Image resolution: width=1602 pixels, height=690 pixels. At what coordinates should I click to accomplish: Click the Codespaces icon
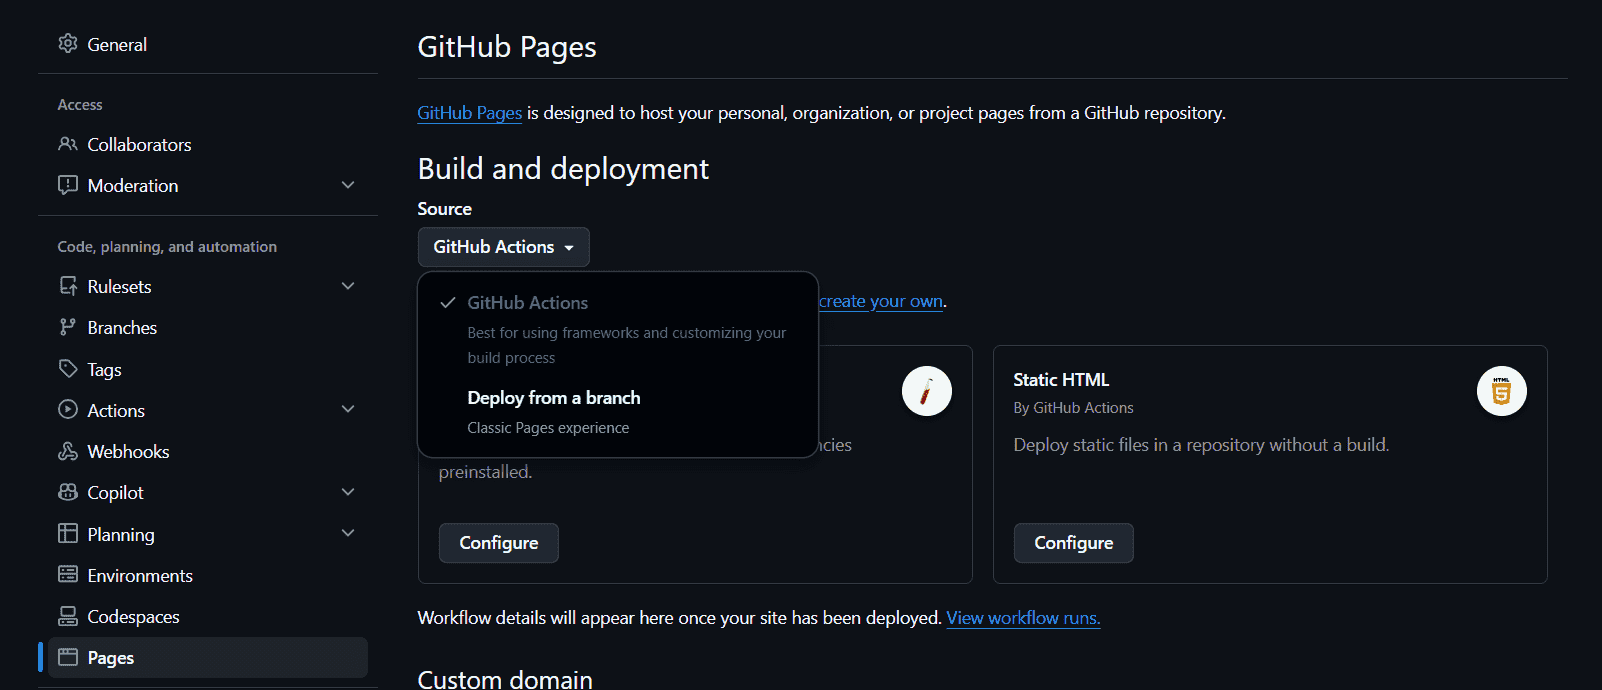point(68,616)
